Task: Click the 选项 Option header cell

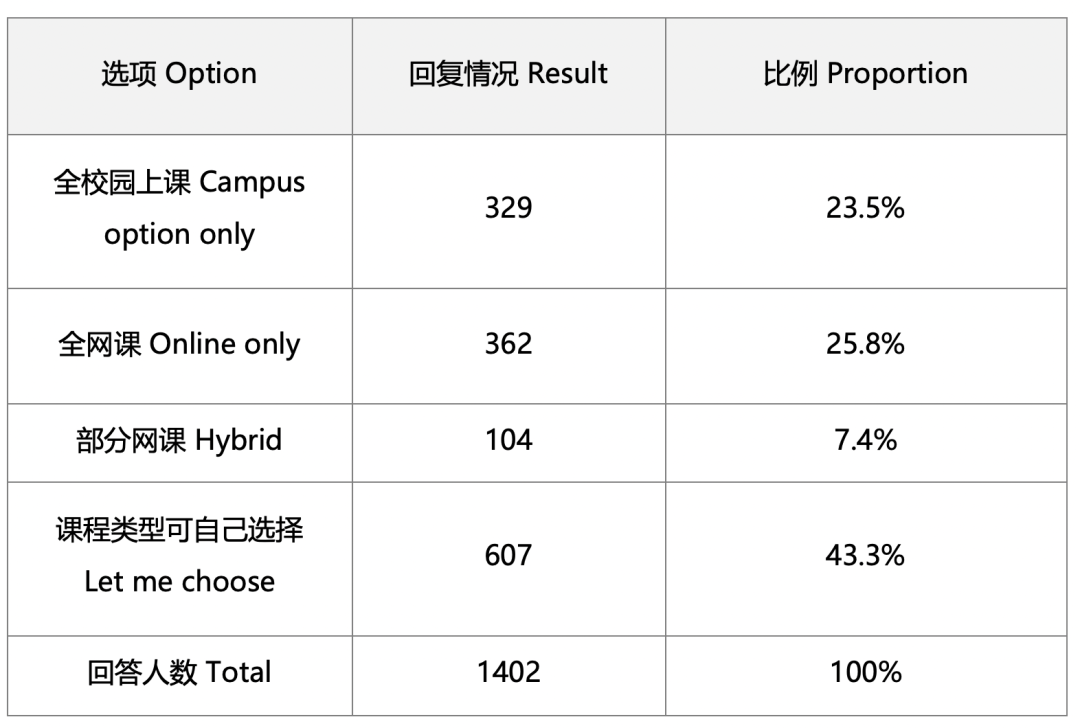Action: pyautogui.click(x=179, y=74)
